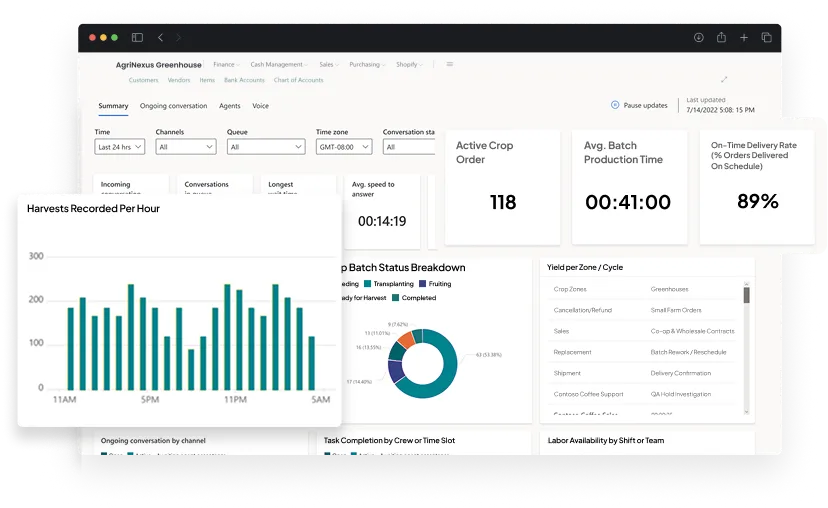Click the share icon in browser toolbar

pyautogui.click(x=721, y=38)
